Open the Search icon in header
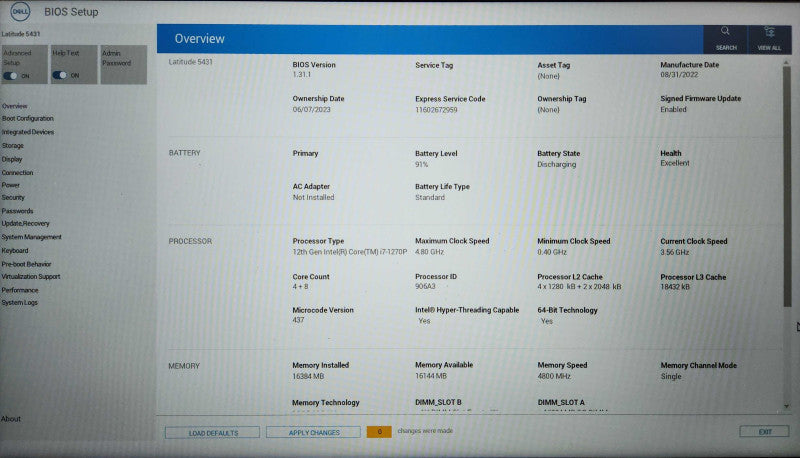Viewport: 800px width, 458px height. [726, 38]
